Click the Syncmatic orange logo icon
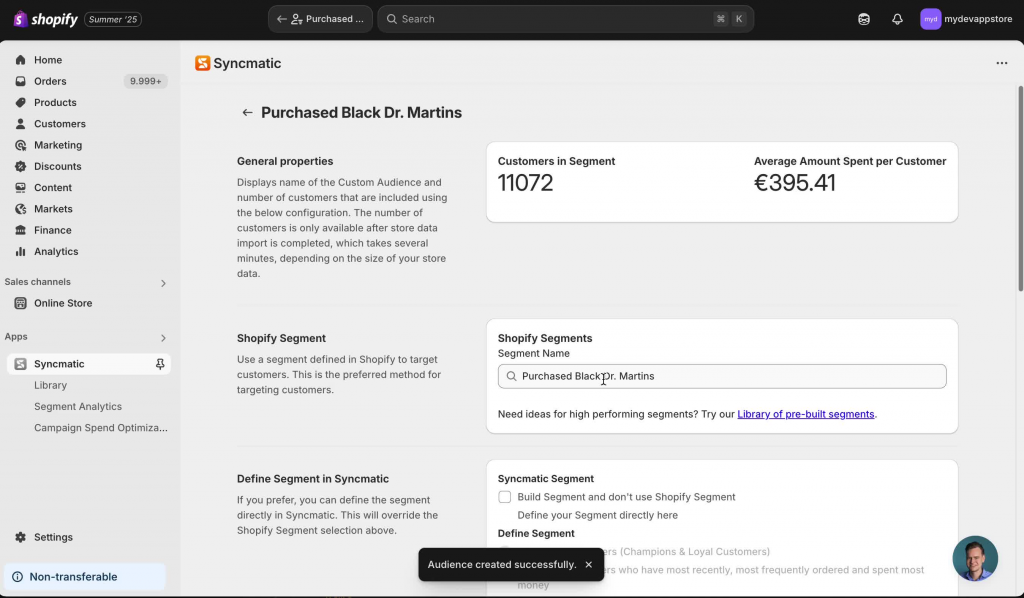Screen dimensions: 1024x598 pos(202,63)
